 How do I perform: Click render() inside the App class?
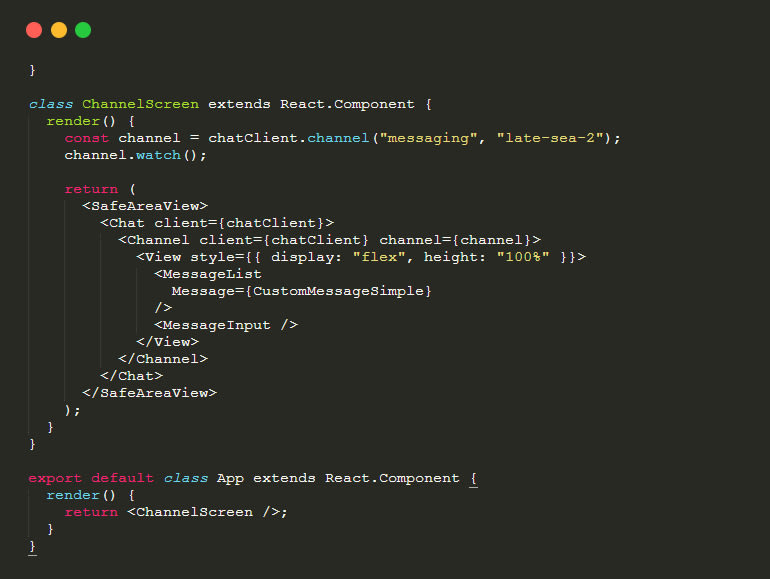tap(81, 495)
